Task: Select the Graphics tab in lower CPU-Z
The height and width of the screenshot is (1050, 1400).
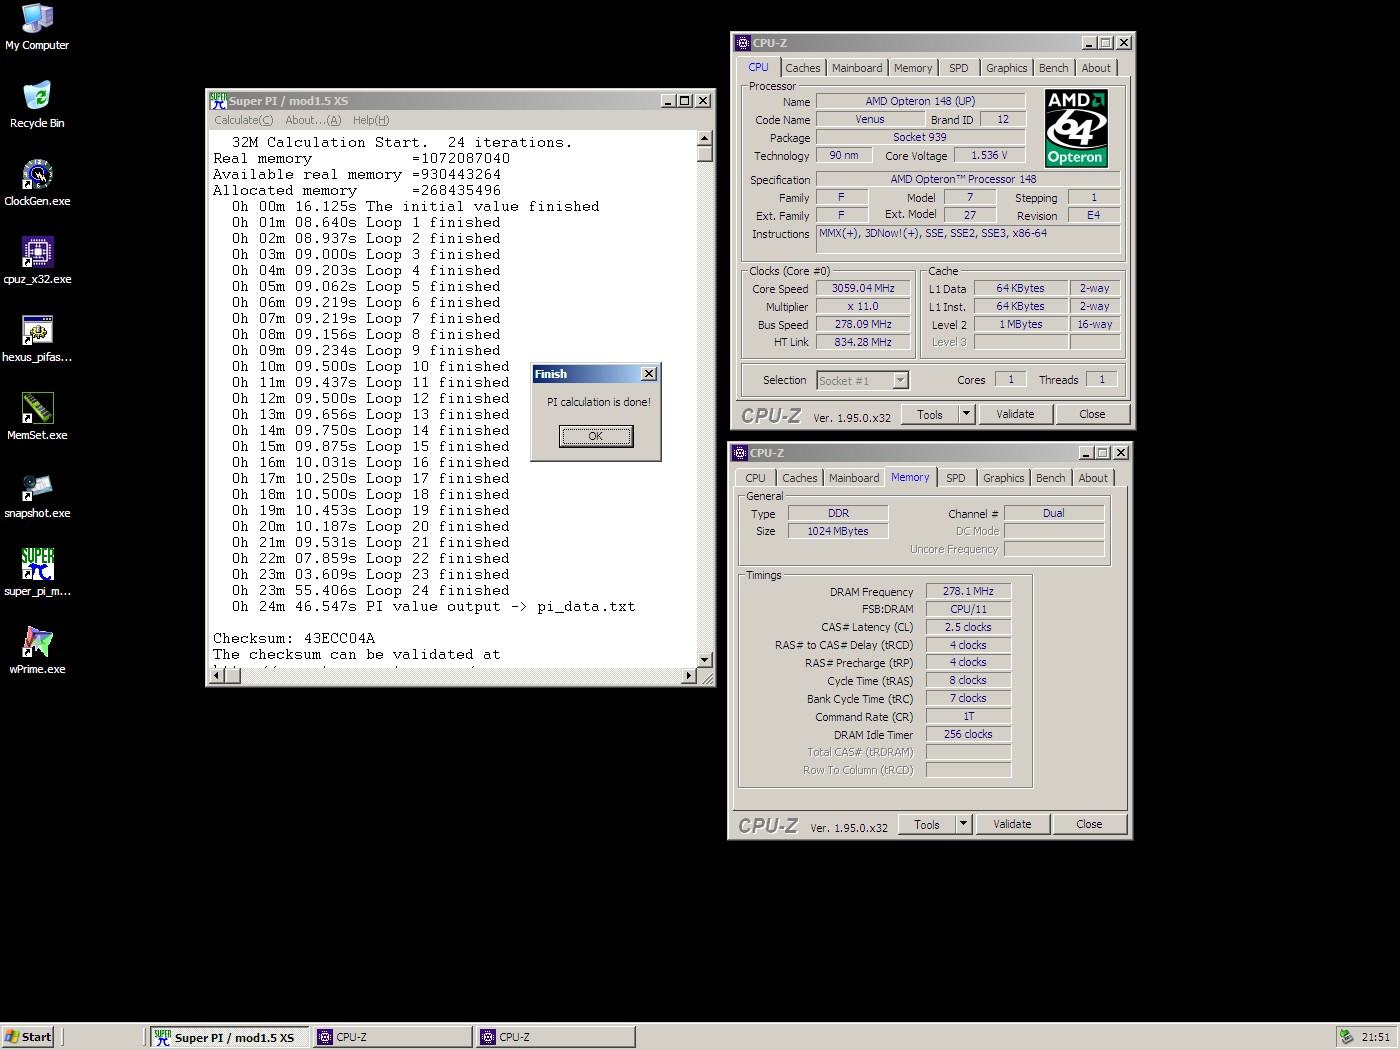Action: (1003, 478)
